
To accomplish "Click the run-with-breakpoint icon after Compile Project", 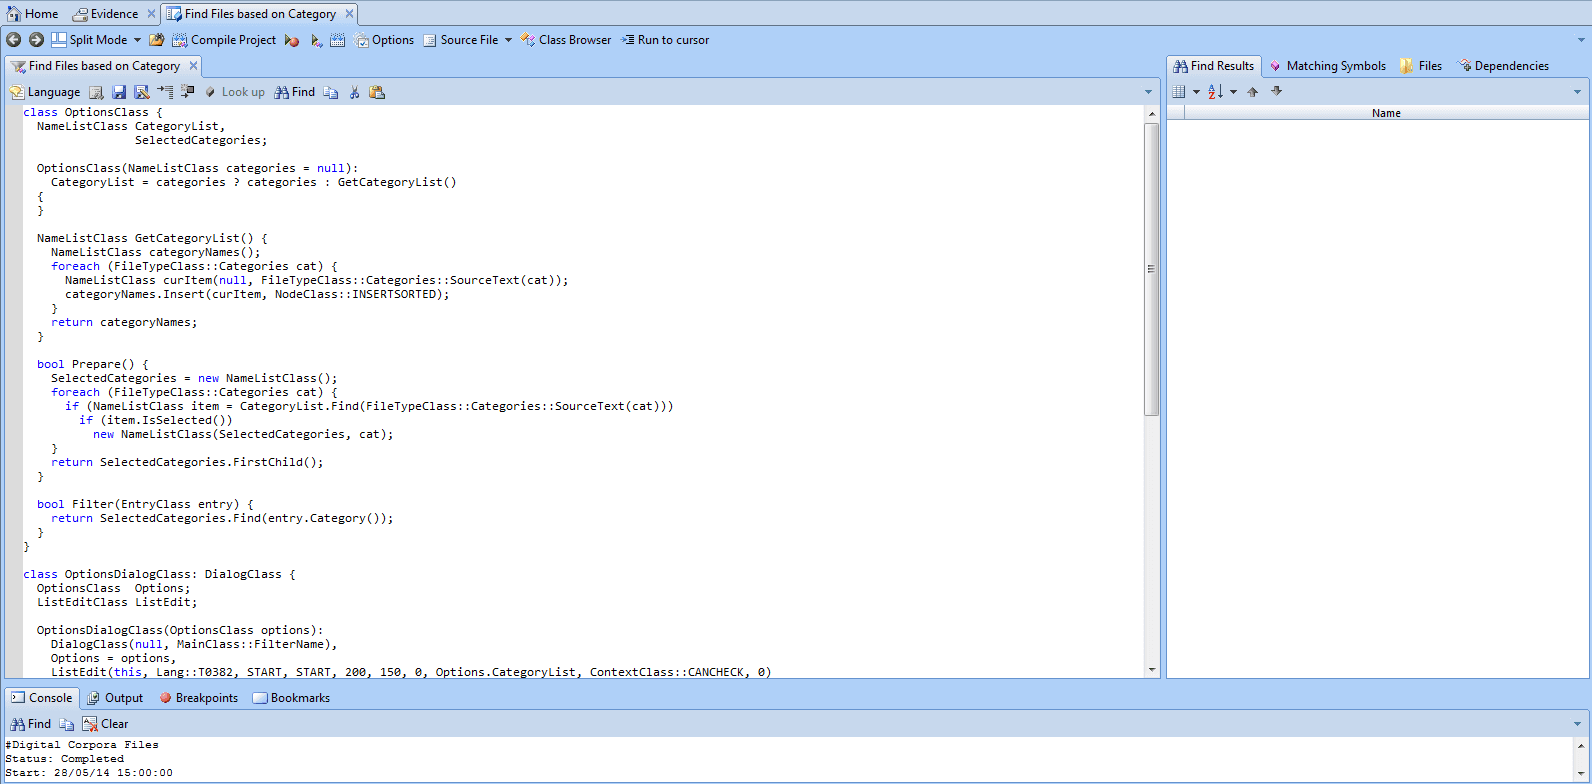I will [x=292, y=40].
